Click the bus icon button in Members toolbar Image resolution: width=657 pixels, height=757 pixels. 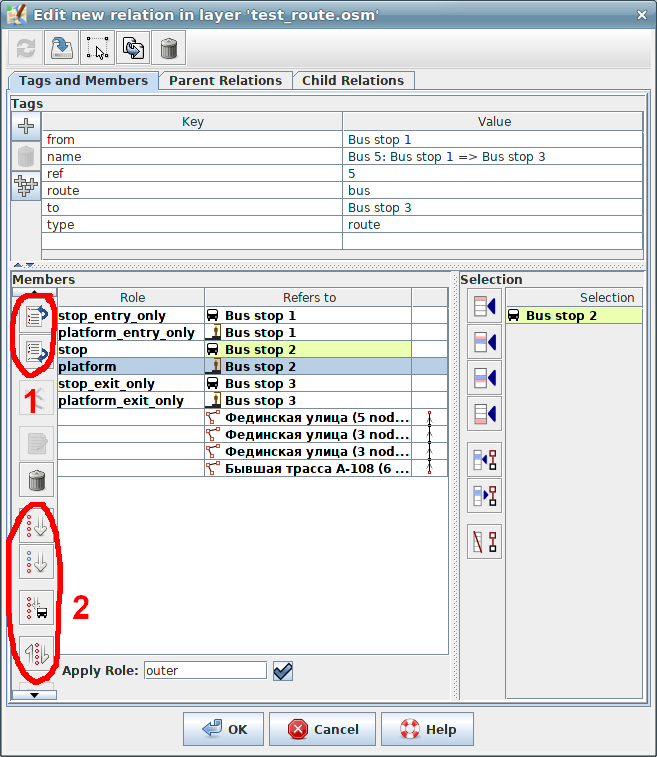tap(36, 607)
